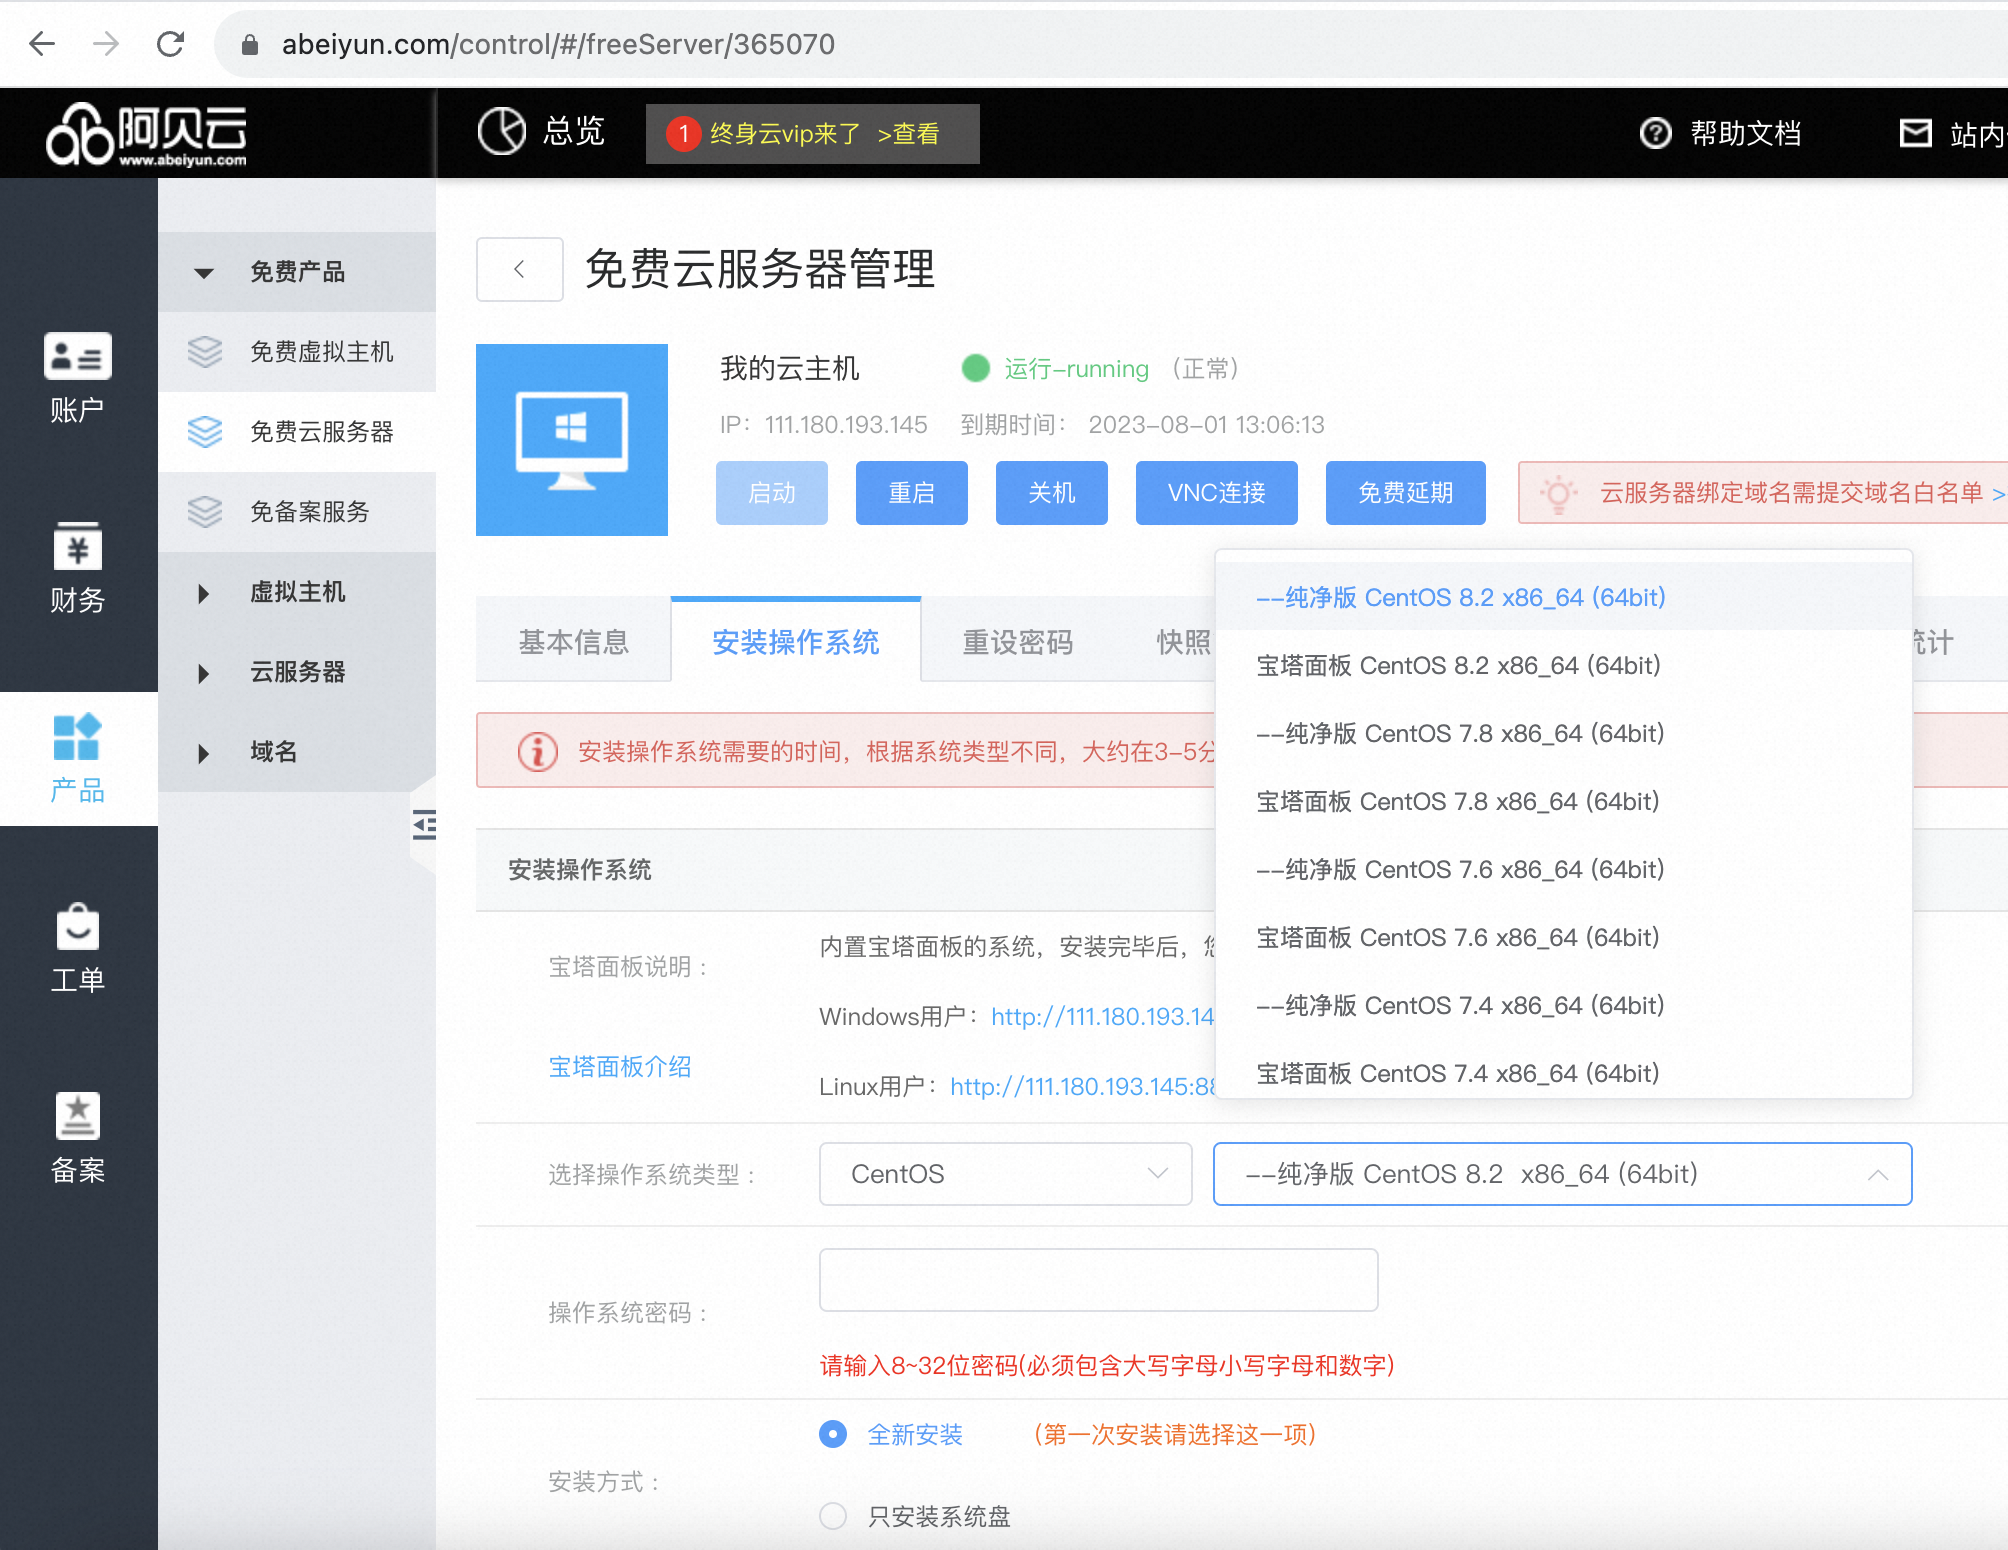Click the 账户 account icon in sidebar

tap(77, 357)
